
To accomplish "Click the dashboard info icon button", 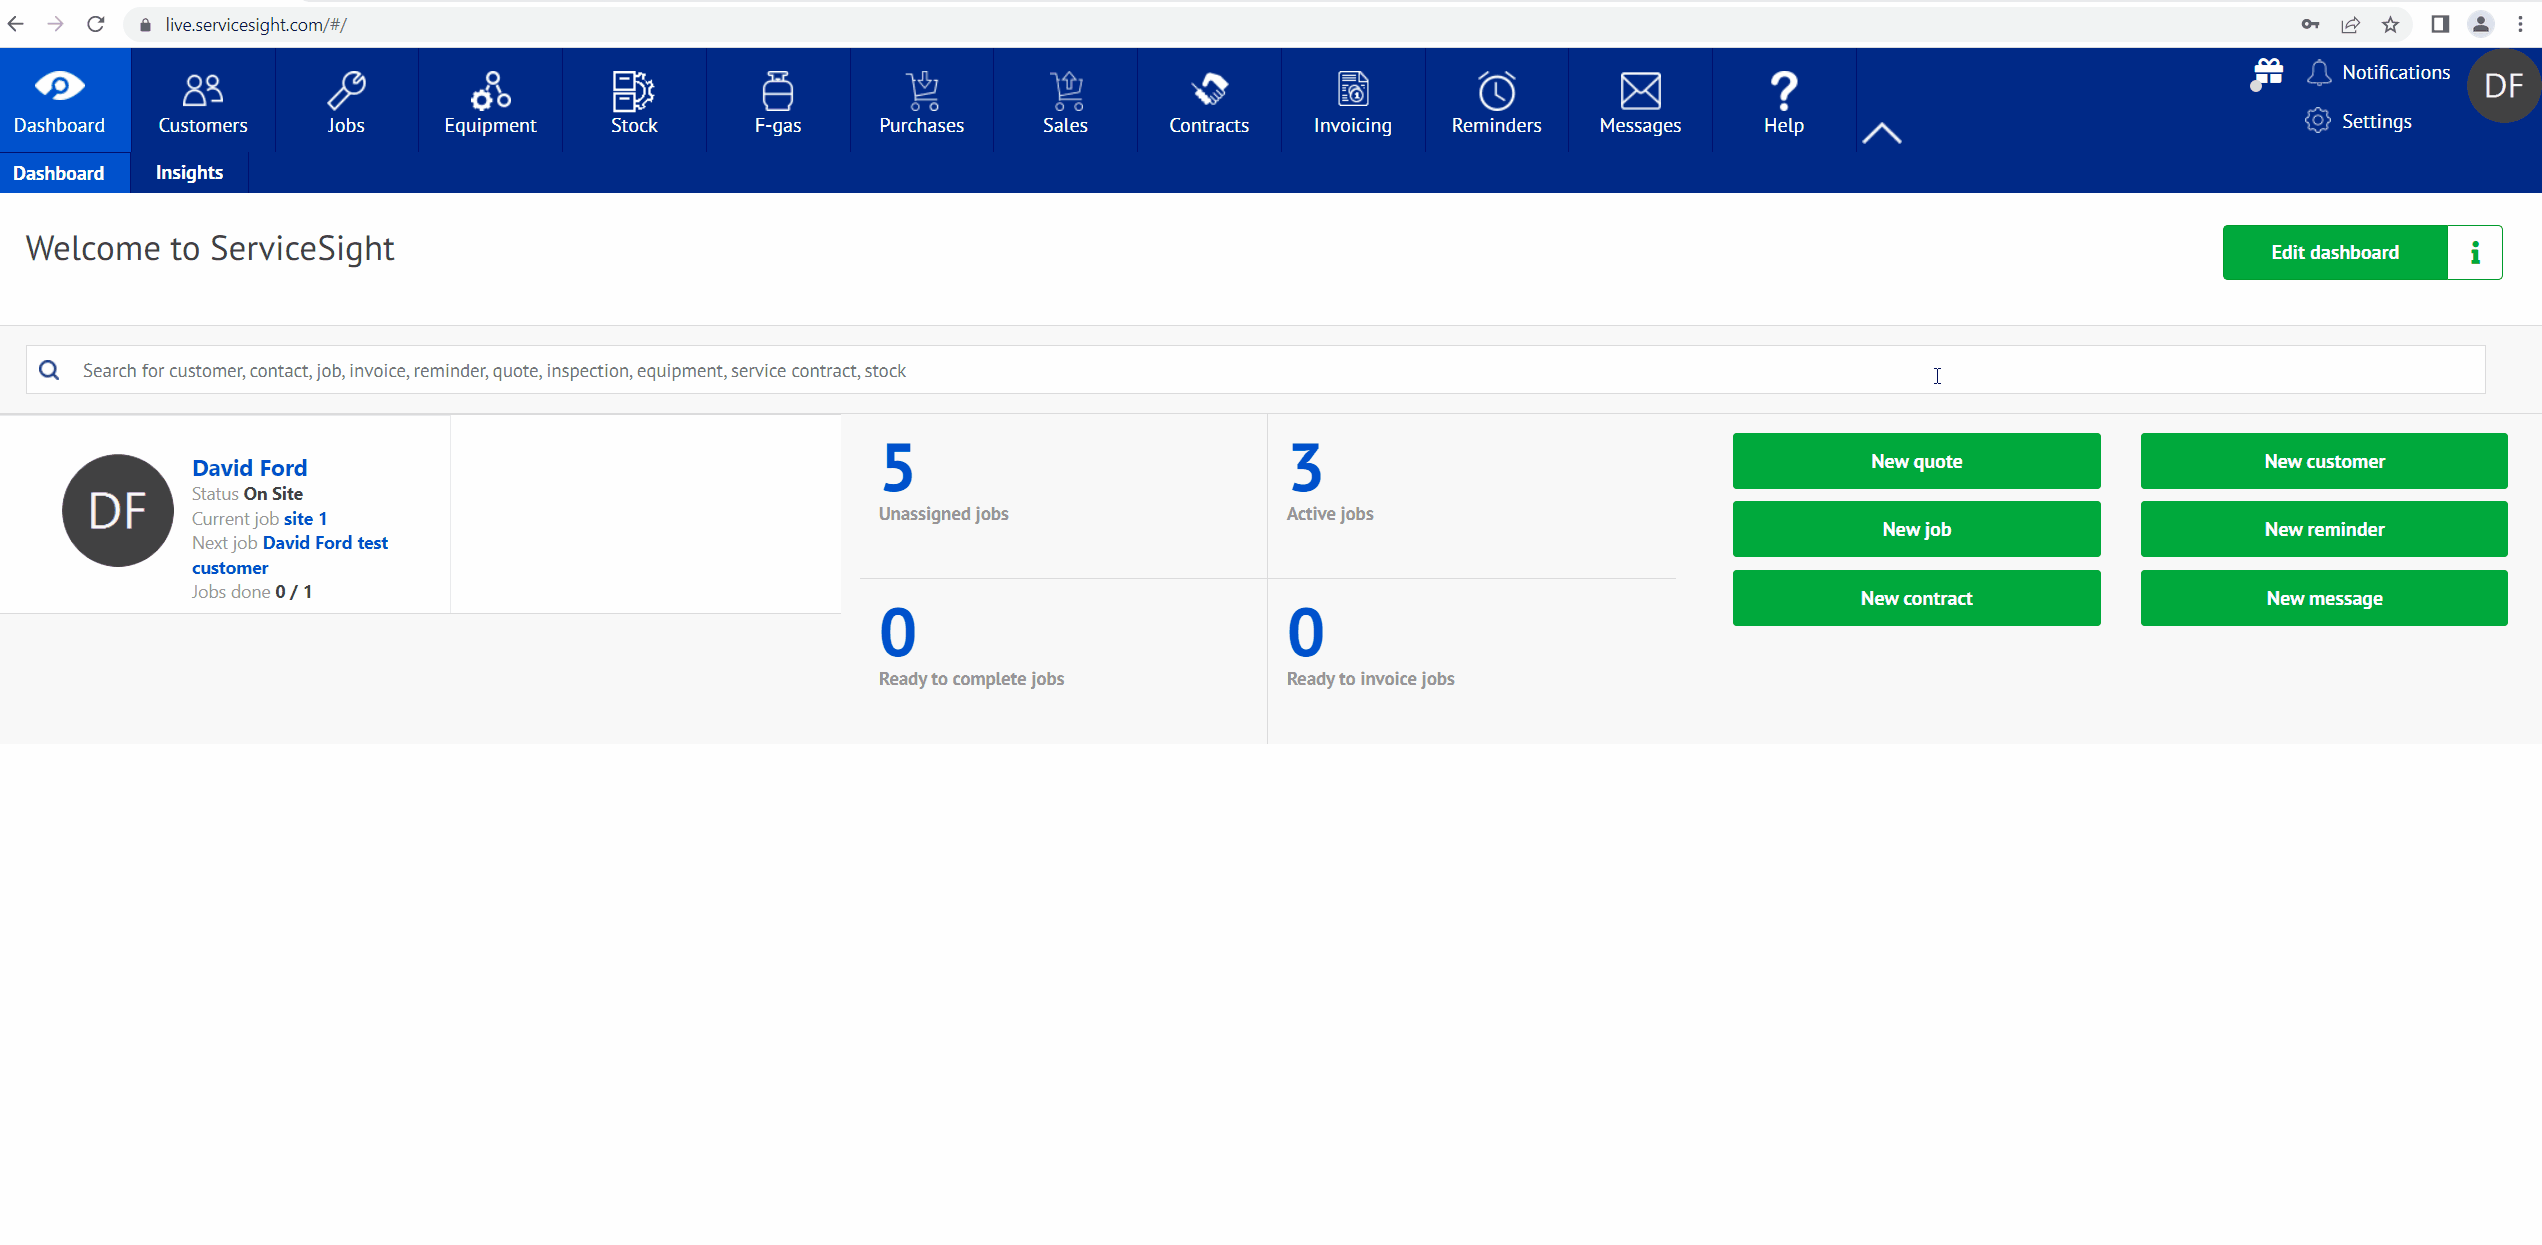I will (x=2475, y=252).
